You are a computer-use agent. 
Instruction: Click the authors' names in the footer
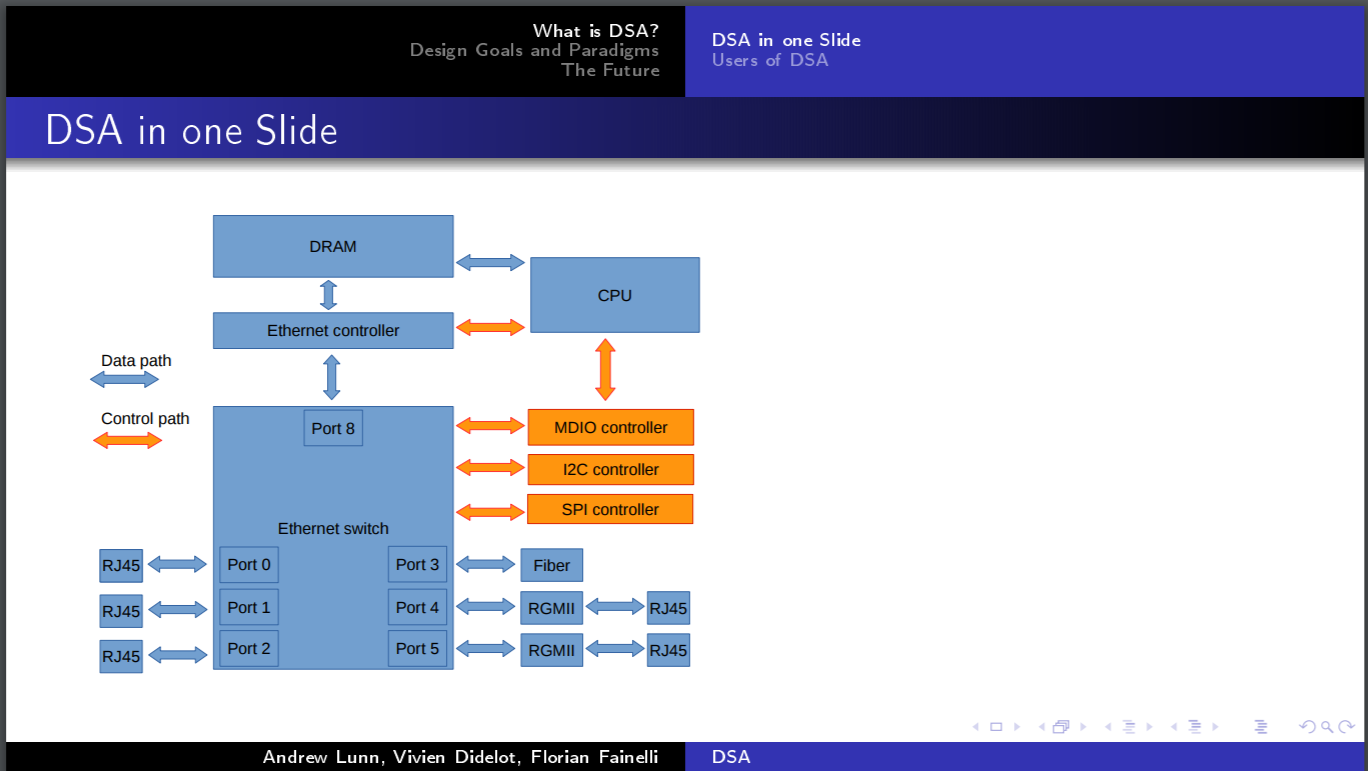461,757
